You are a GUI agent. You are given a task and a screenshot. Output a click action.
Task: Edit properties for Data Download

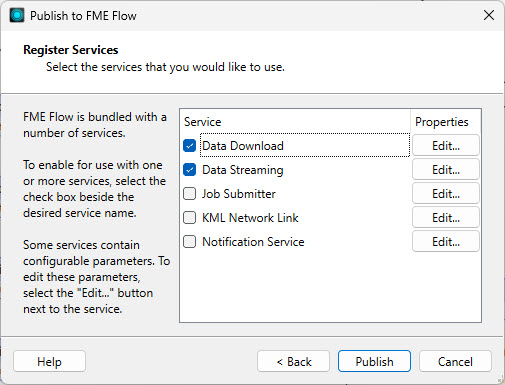(446, 145)
